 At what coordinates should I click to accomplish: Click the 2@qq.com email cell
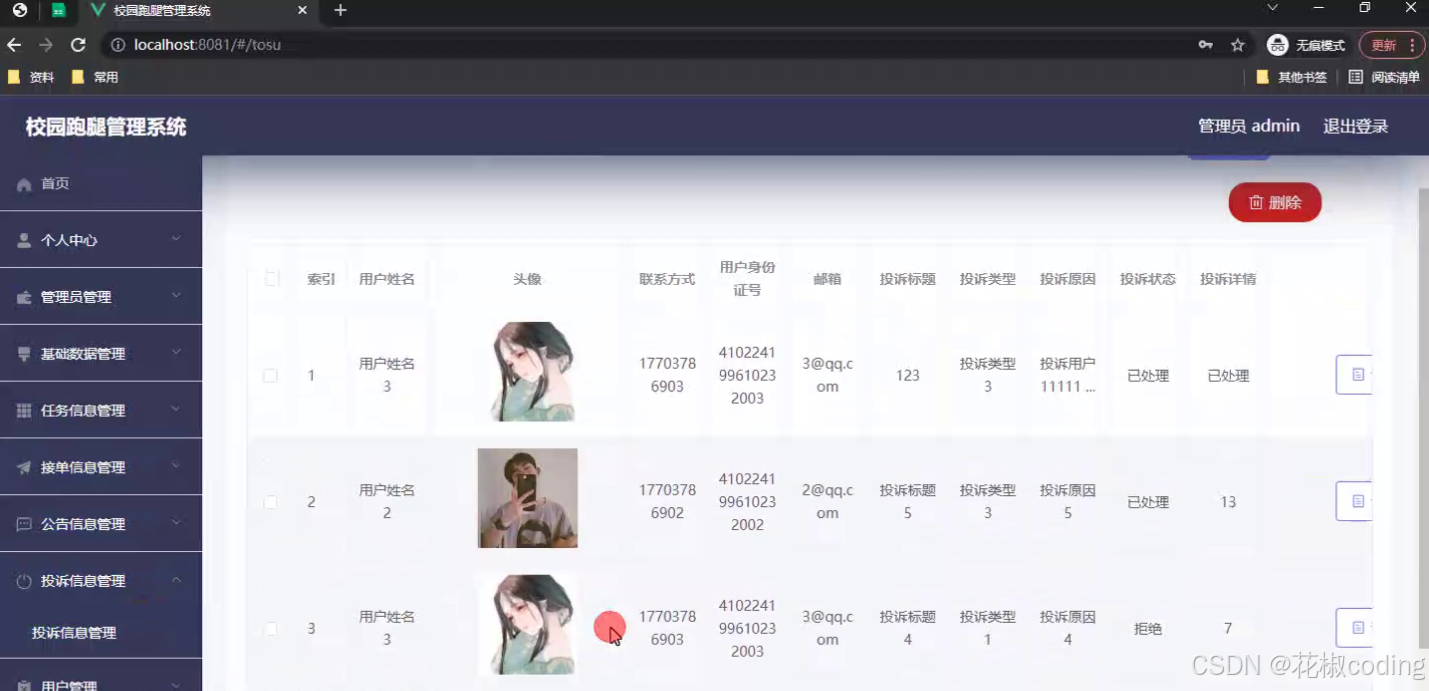pyautogui.click(x=827, y=502)
